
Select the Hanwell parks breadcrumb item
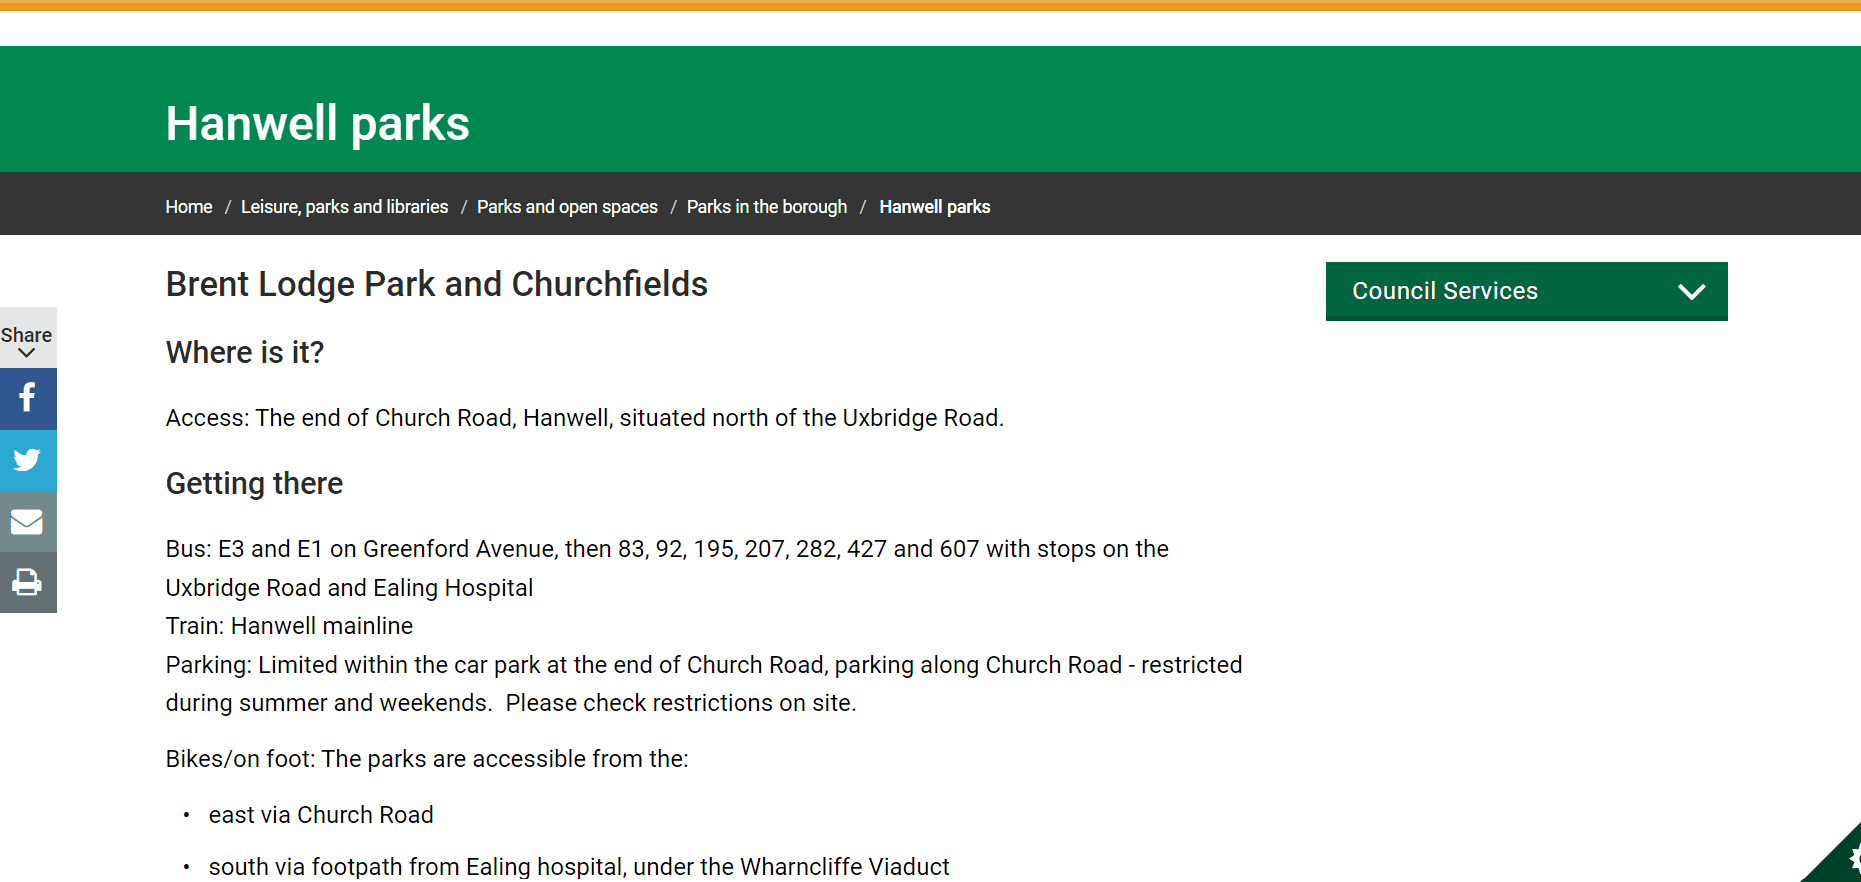tap(934, 207)
